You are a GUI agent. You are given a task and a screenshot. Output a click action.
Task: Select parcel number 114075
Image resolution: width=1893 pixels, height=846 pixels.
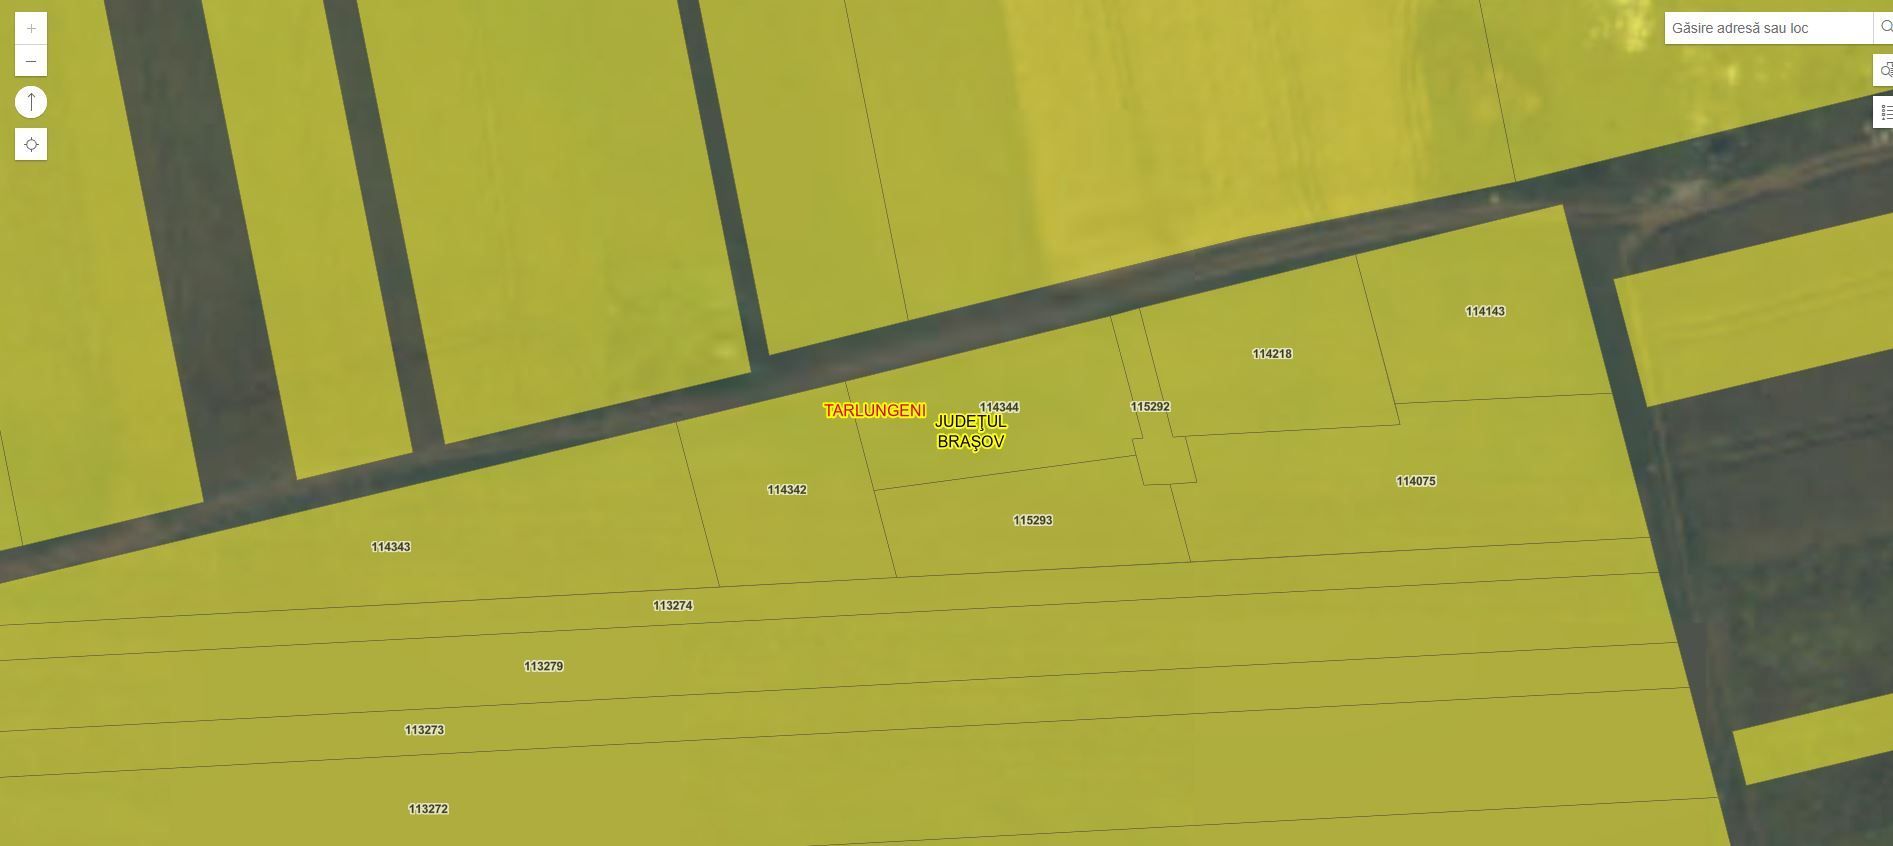pos(1415,481)
